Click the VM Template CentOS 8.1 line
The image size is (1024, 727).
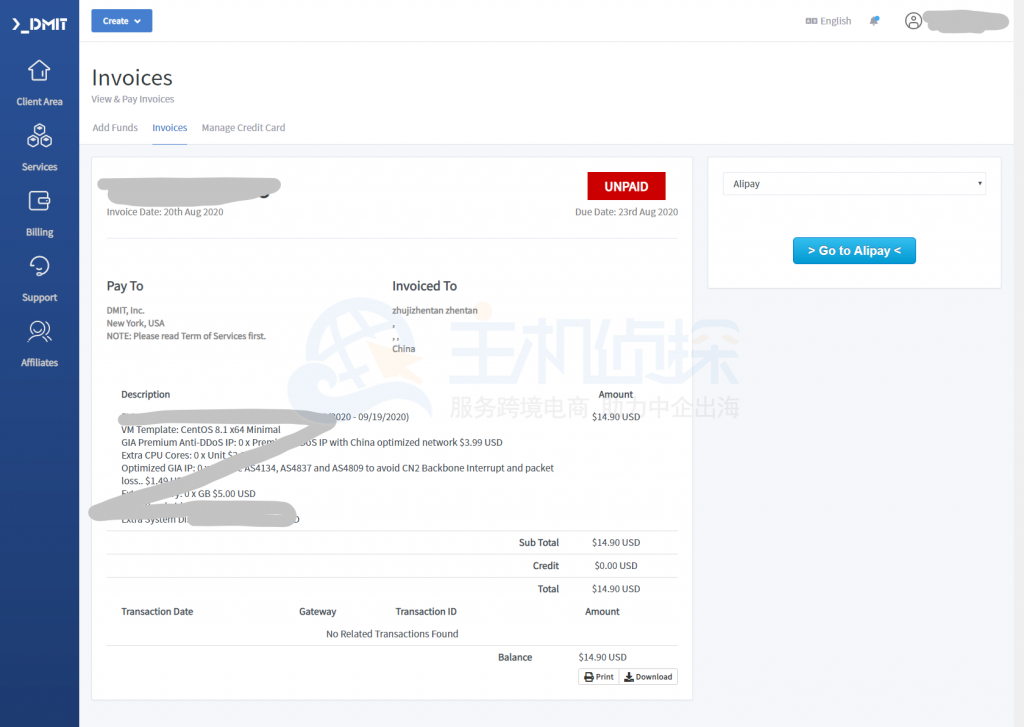[x=200, y=430]
